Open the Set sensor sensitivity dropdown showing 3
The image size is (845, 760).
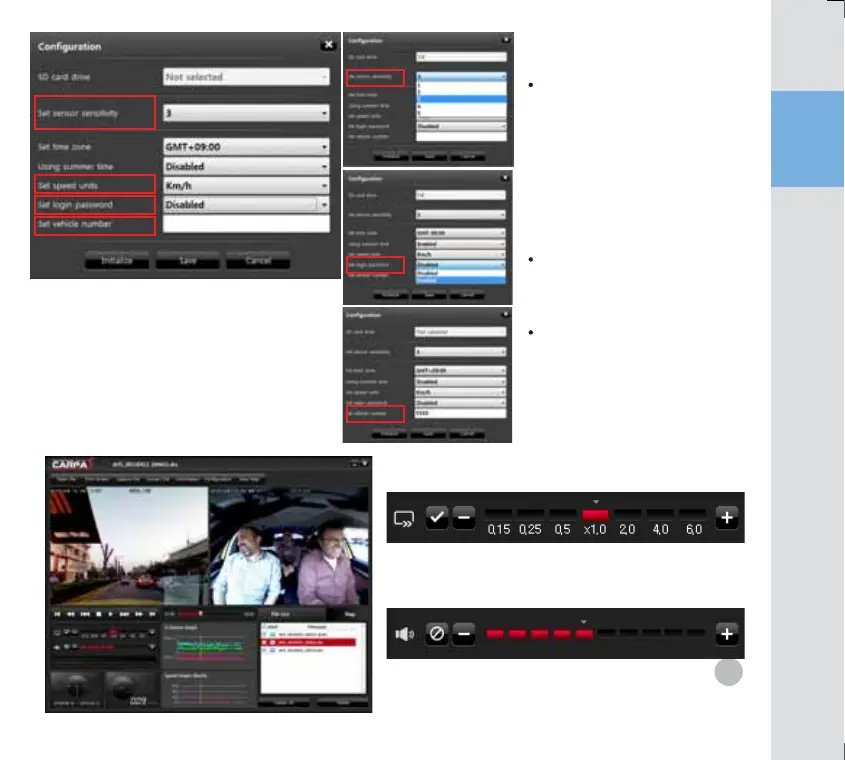[246, 113]
